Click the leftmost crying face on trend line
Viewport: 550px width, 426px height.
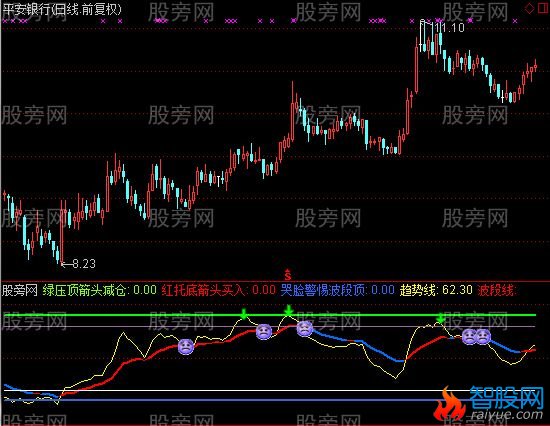186,347
